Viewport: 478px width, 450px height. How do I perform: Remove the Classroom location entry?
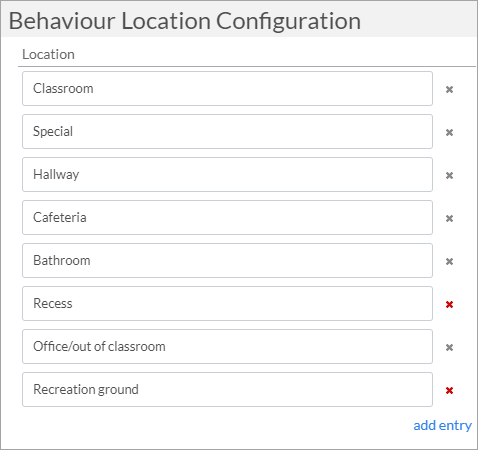pos(449,89)
